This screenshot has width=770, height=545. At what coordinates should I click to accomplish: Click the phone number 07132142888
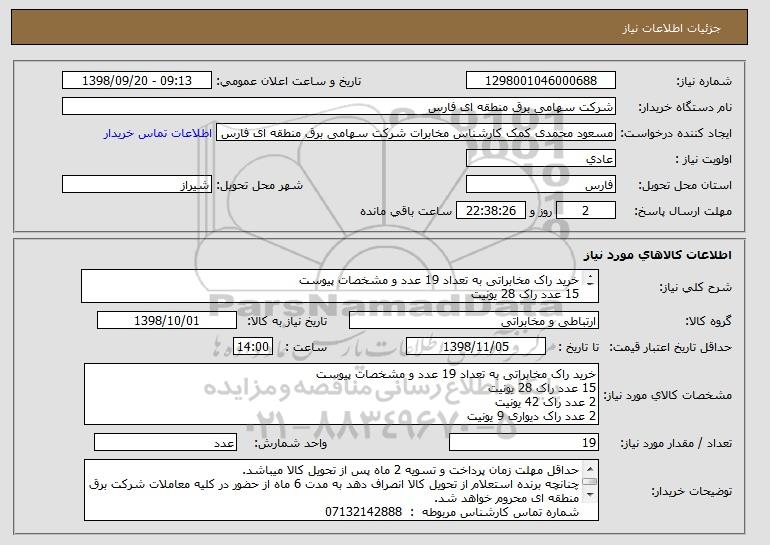[364, 512]
